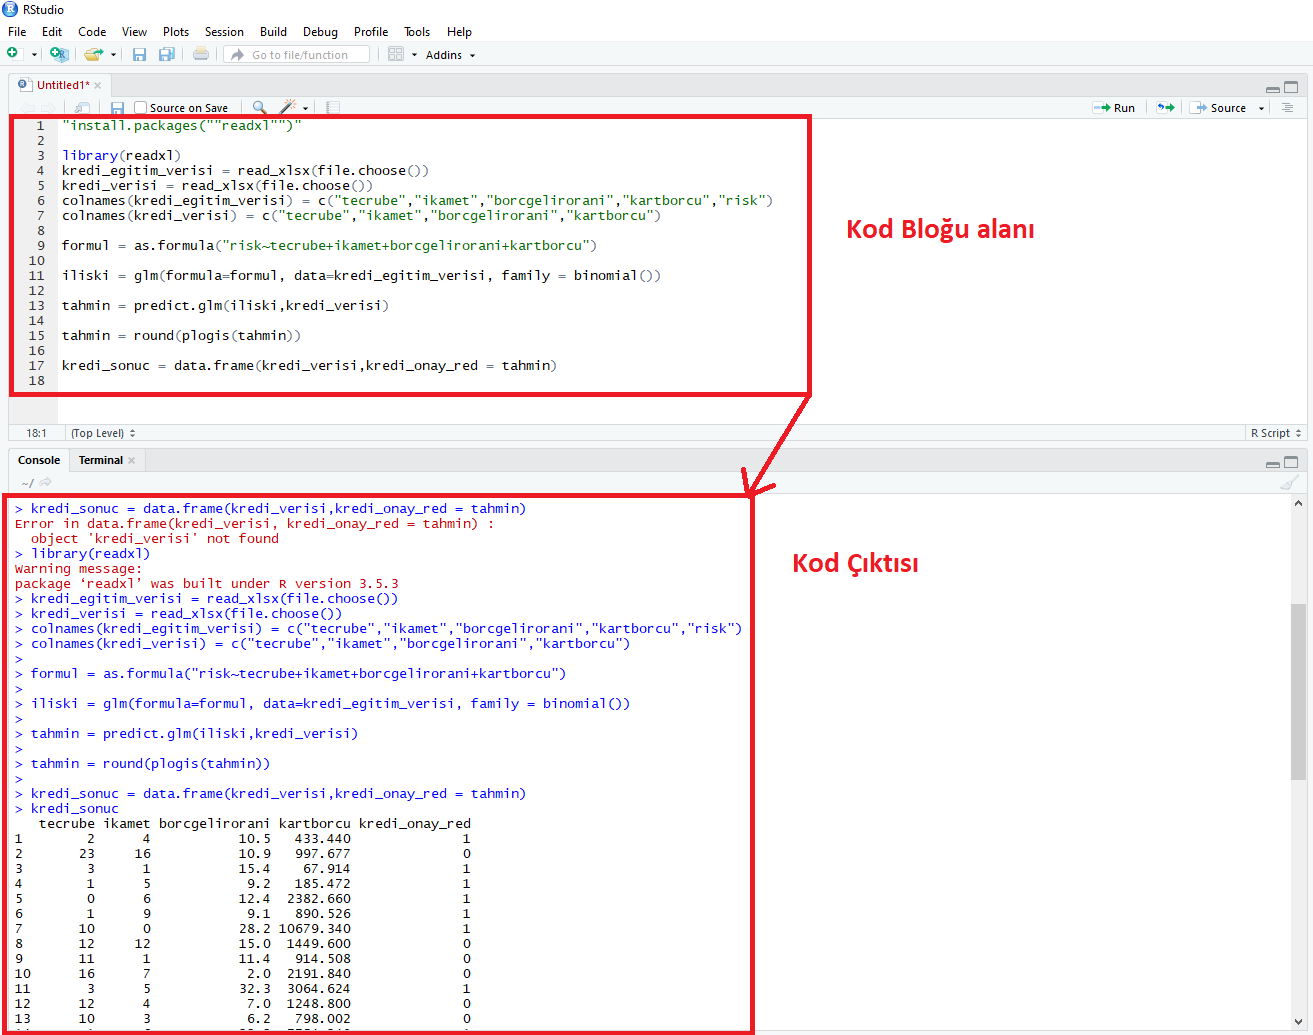Click the create R project icon
The height and width of the screenshot is (1035, 1313).
(x=59, y=54)
